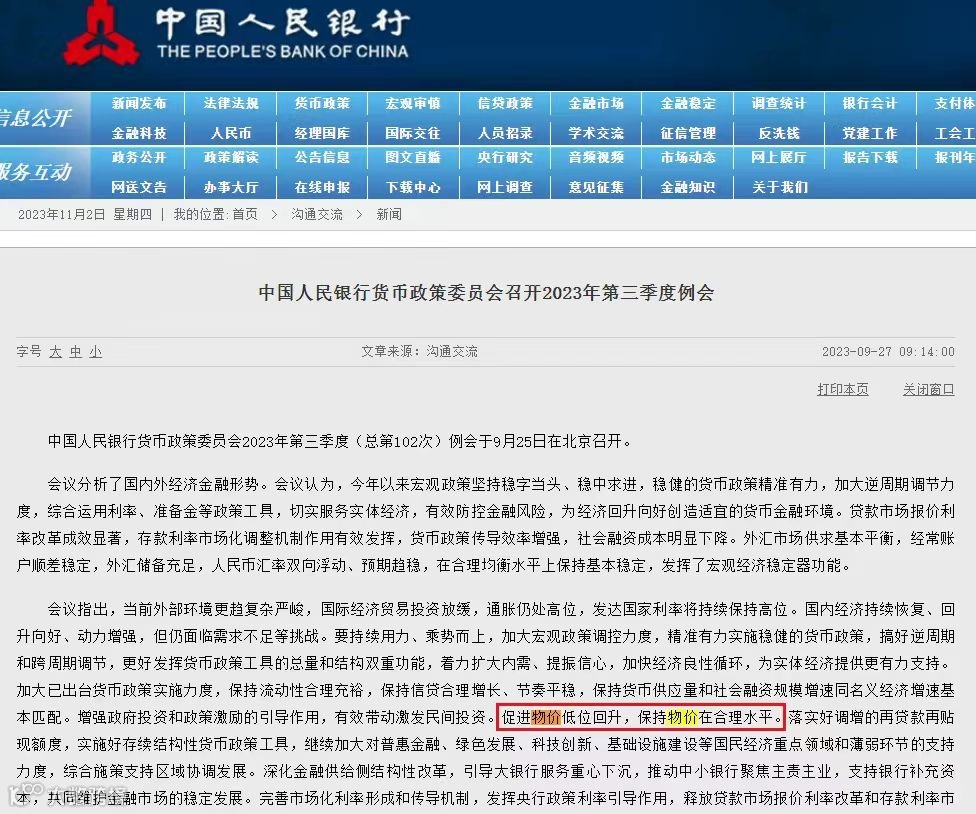Select 央行研究 in the navigation

505,157
